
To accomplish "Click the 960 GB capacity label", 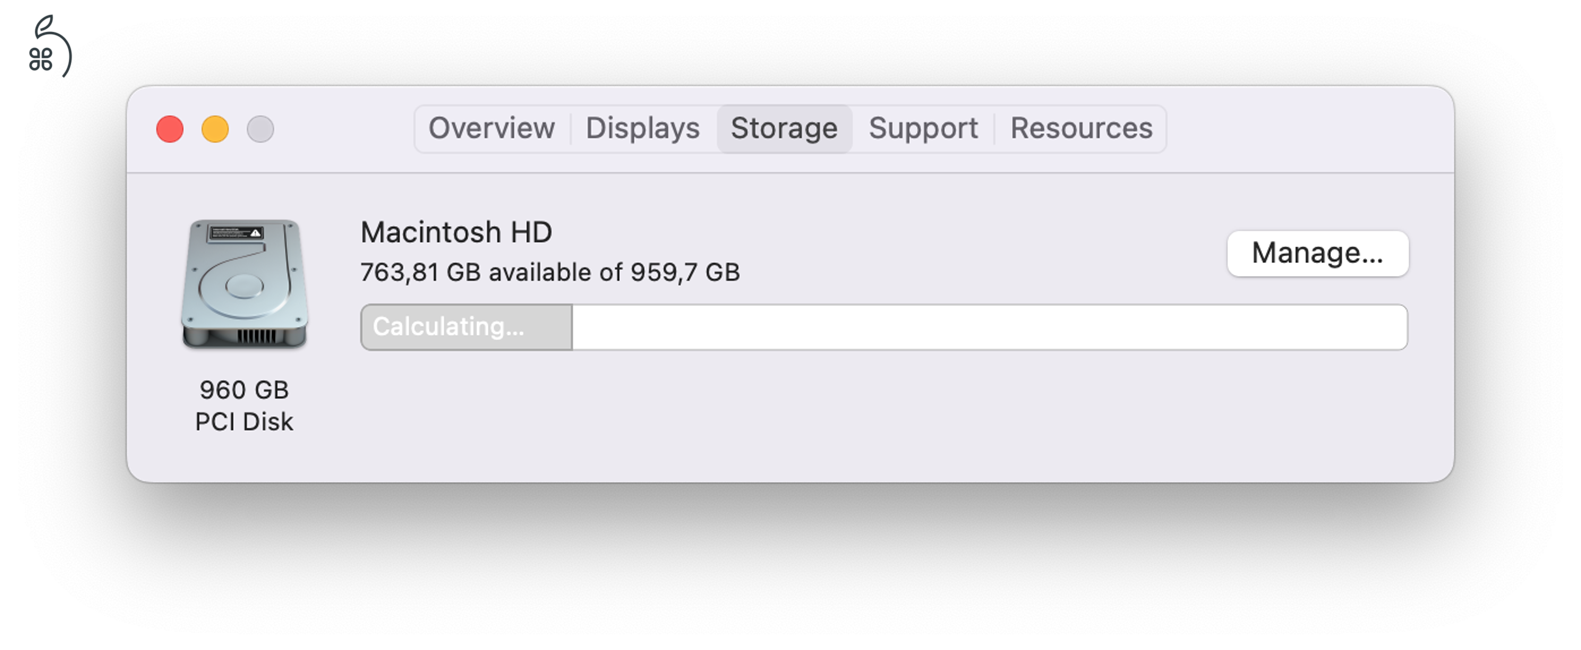I will [244, 390].
